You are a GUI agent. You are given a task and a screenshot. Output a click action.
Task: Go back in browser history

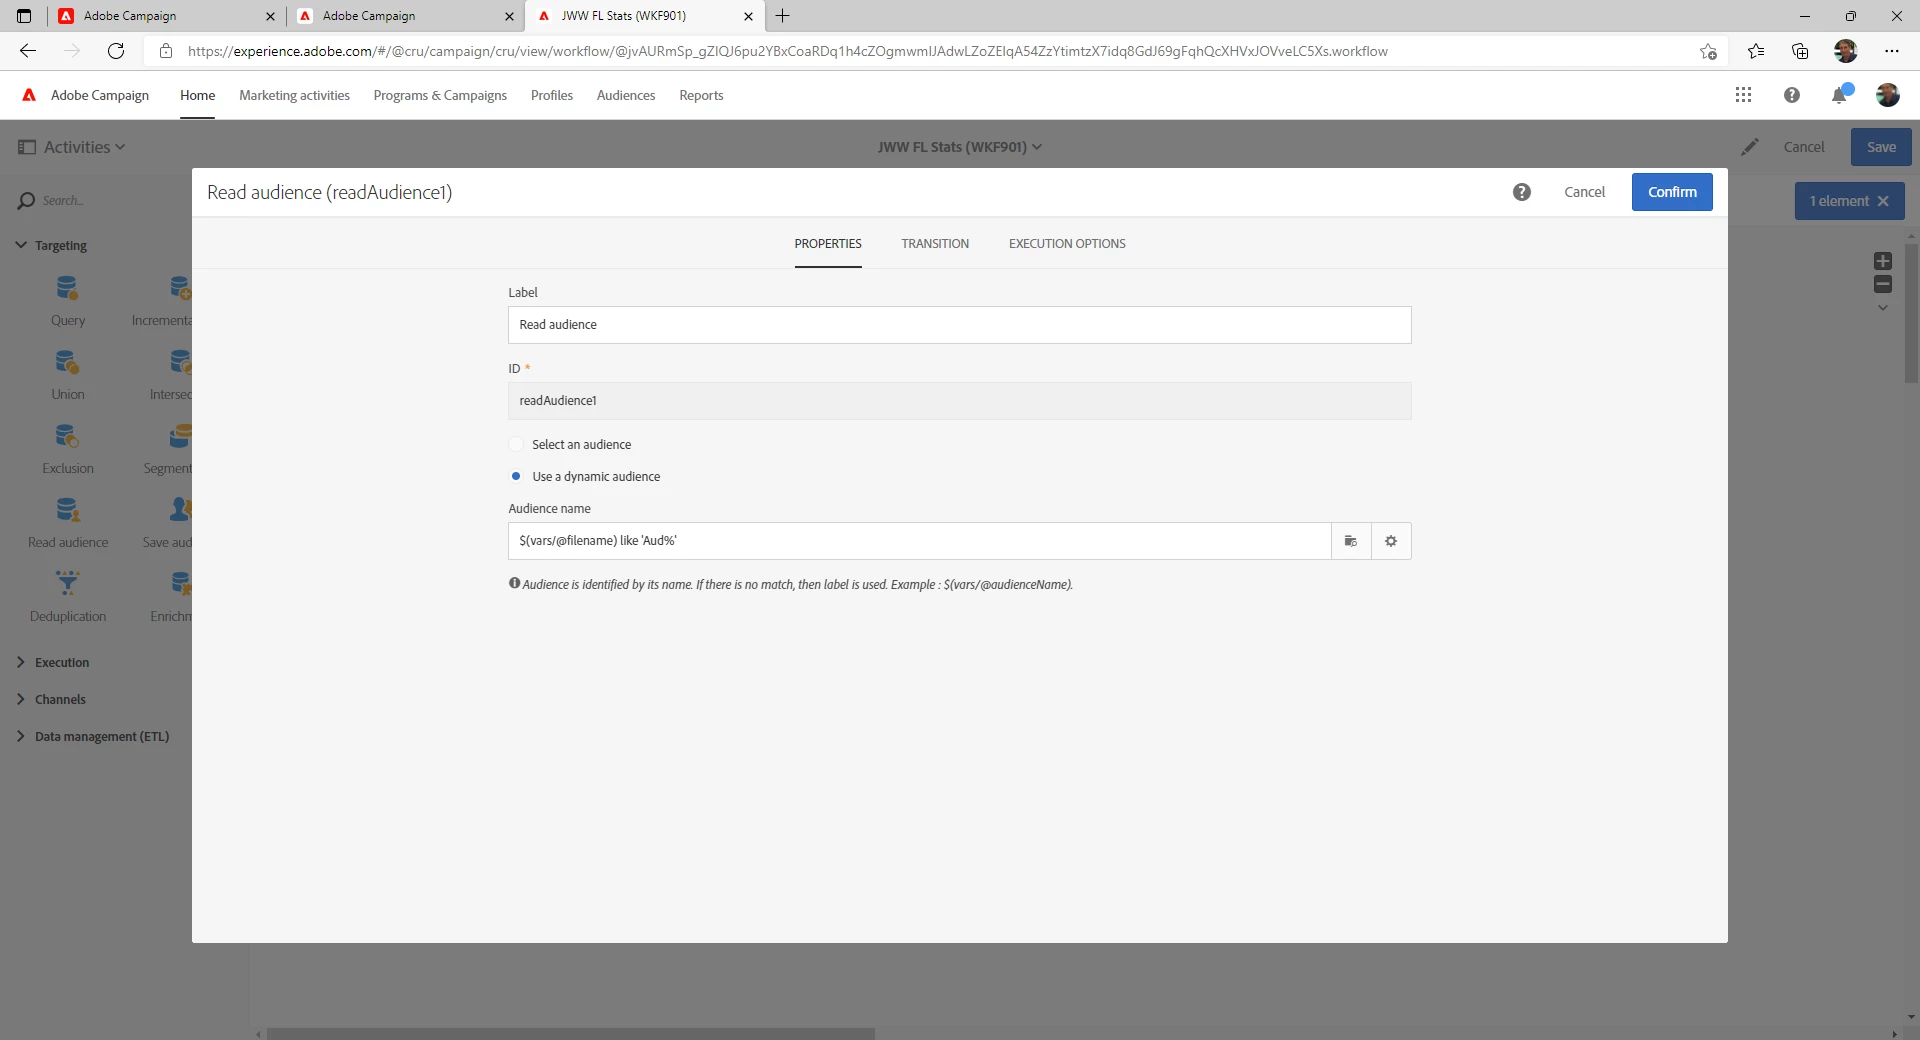(28, 51)
